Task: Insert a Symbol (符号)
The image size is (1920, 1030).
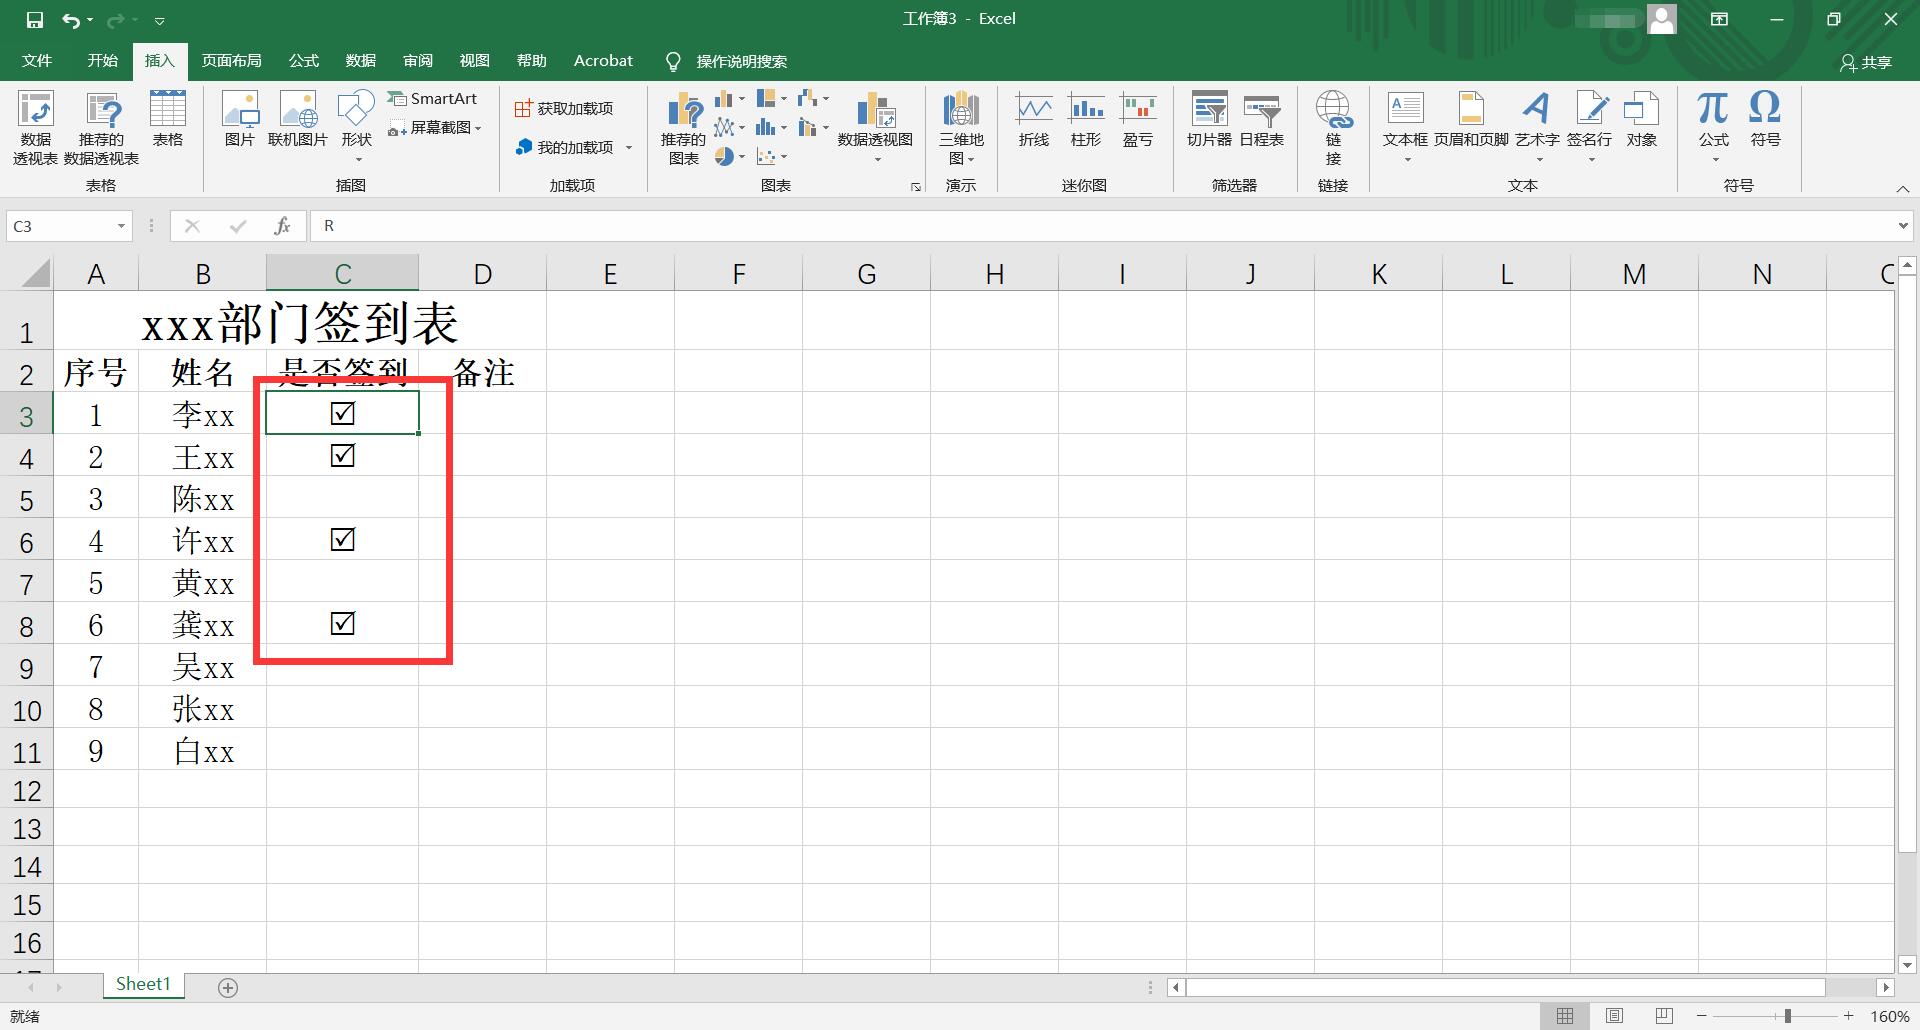Action: 1765,120
